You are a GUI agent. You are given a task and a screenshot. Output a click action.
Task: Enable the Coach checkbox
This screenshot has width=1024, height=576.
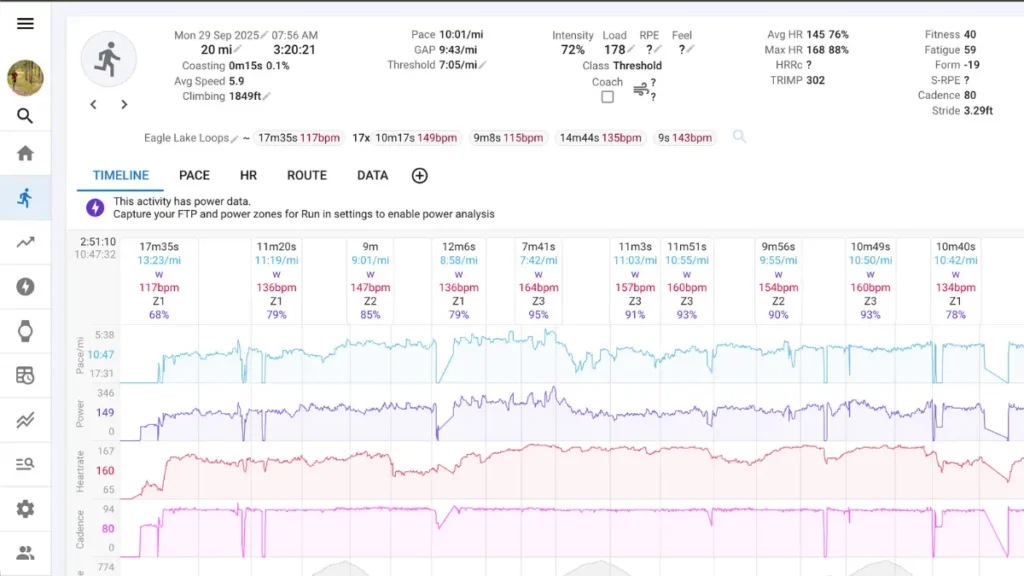click(608, 96)
